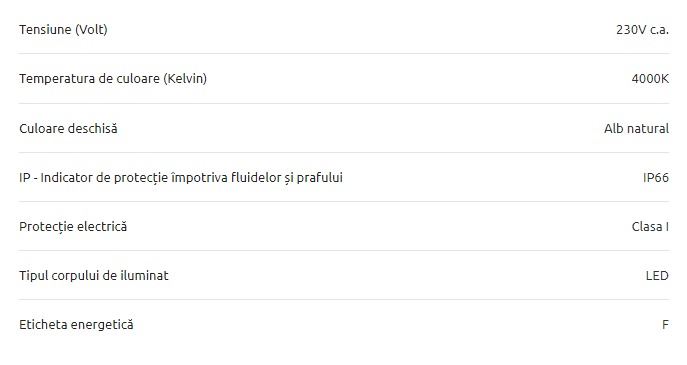Select the Alb natural value
The width and height of the screenshot is (687, 365).
[637, 128]
